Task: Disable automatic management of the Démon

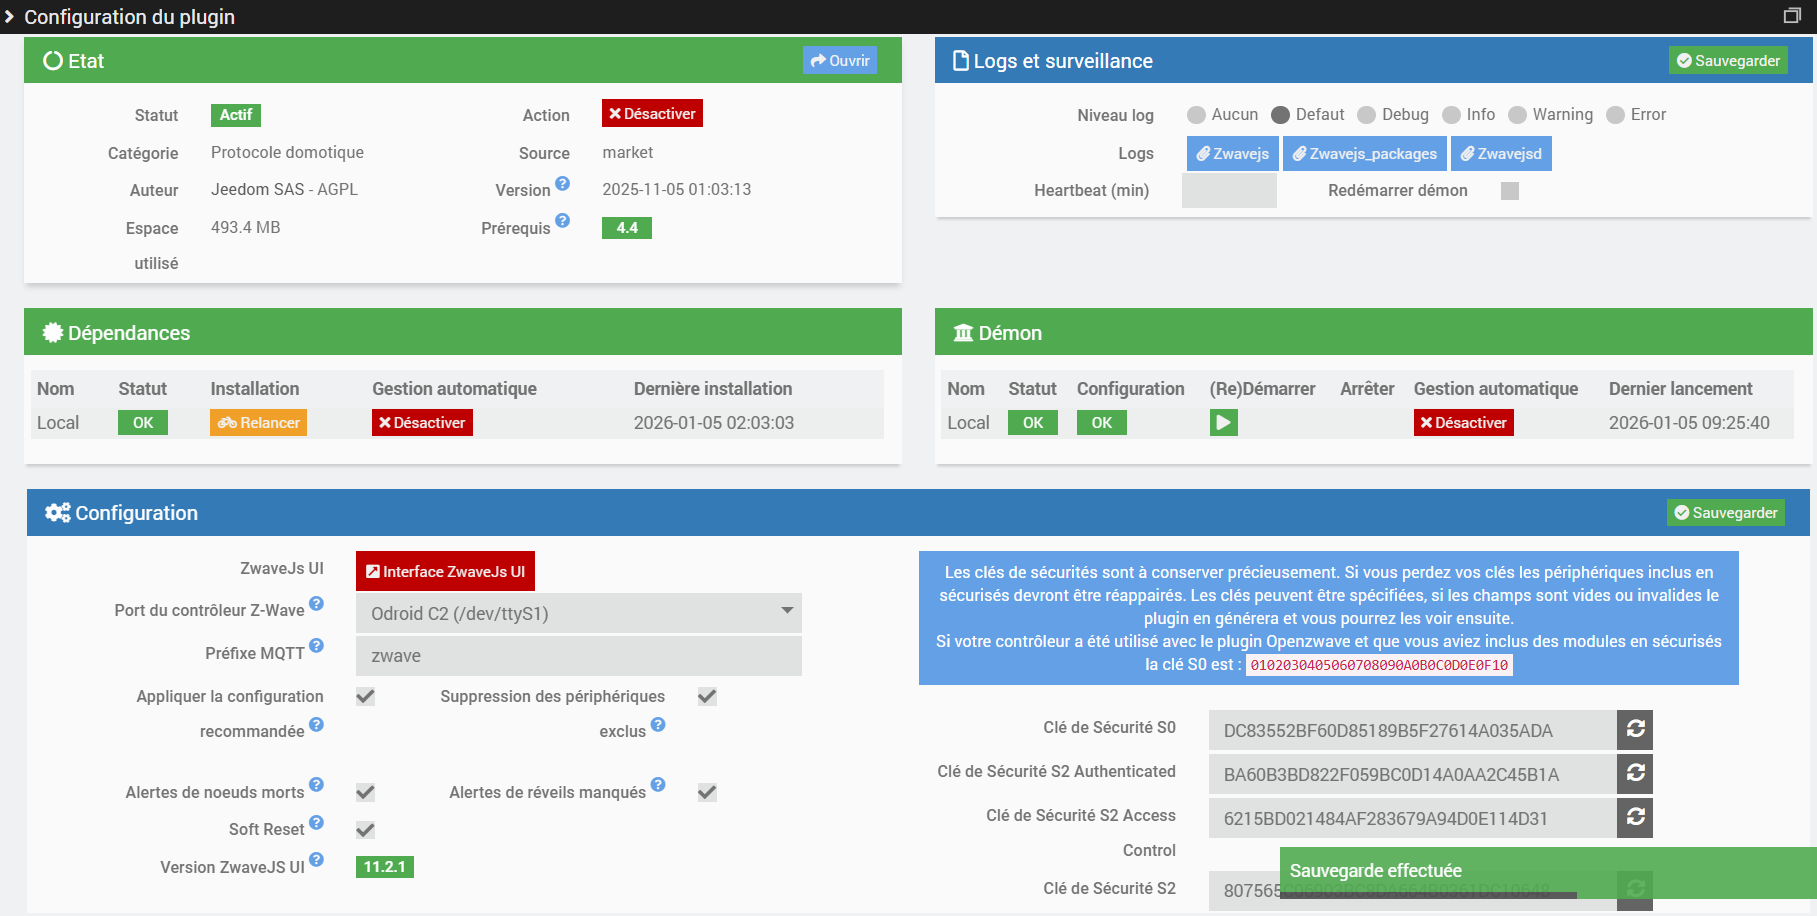Action: pos(1464,423)
